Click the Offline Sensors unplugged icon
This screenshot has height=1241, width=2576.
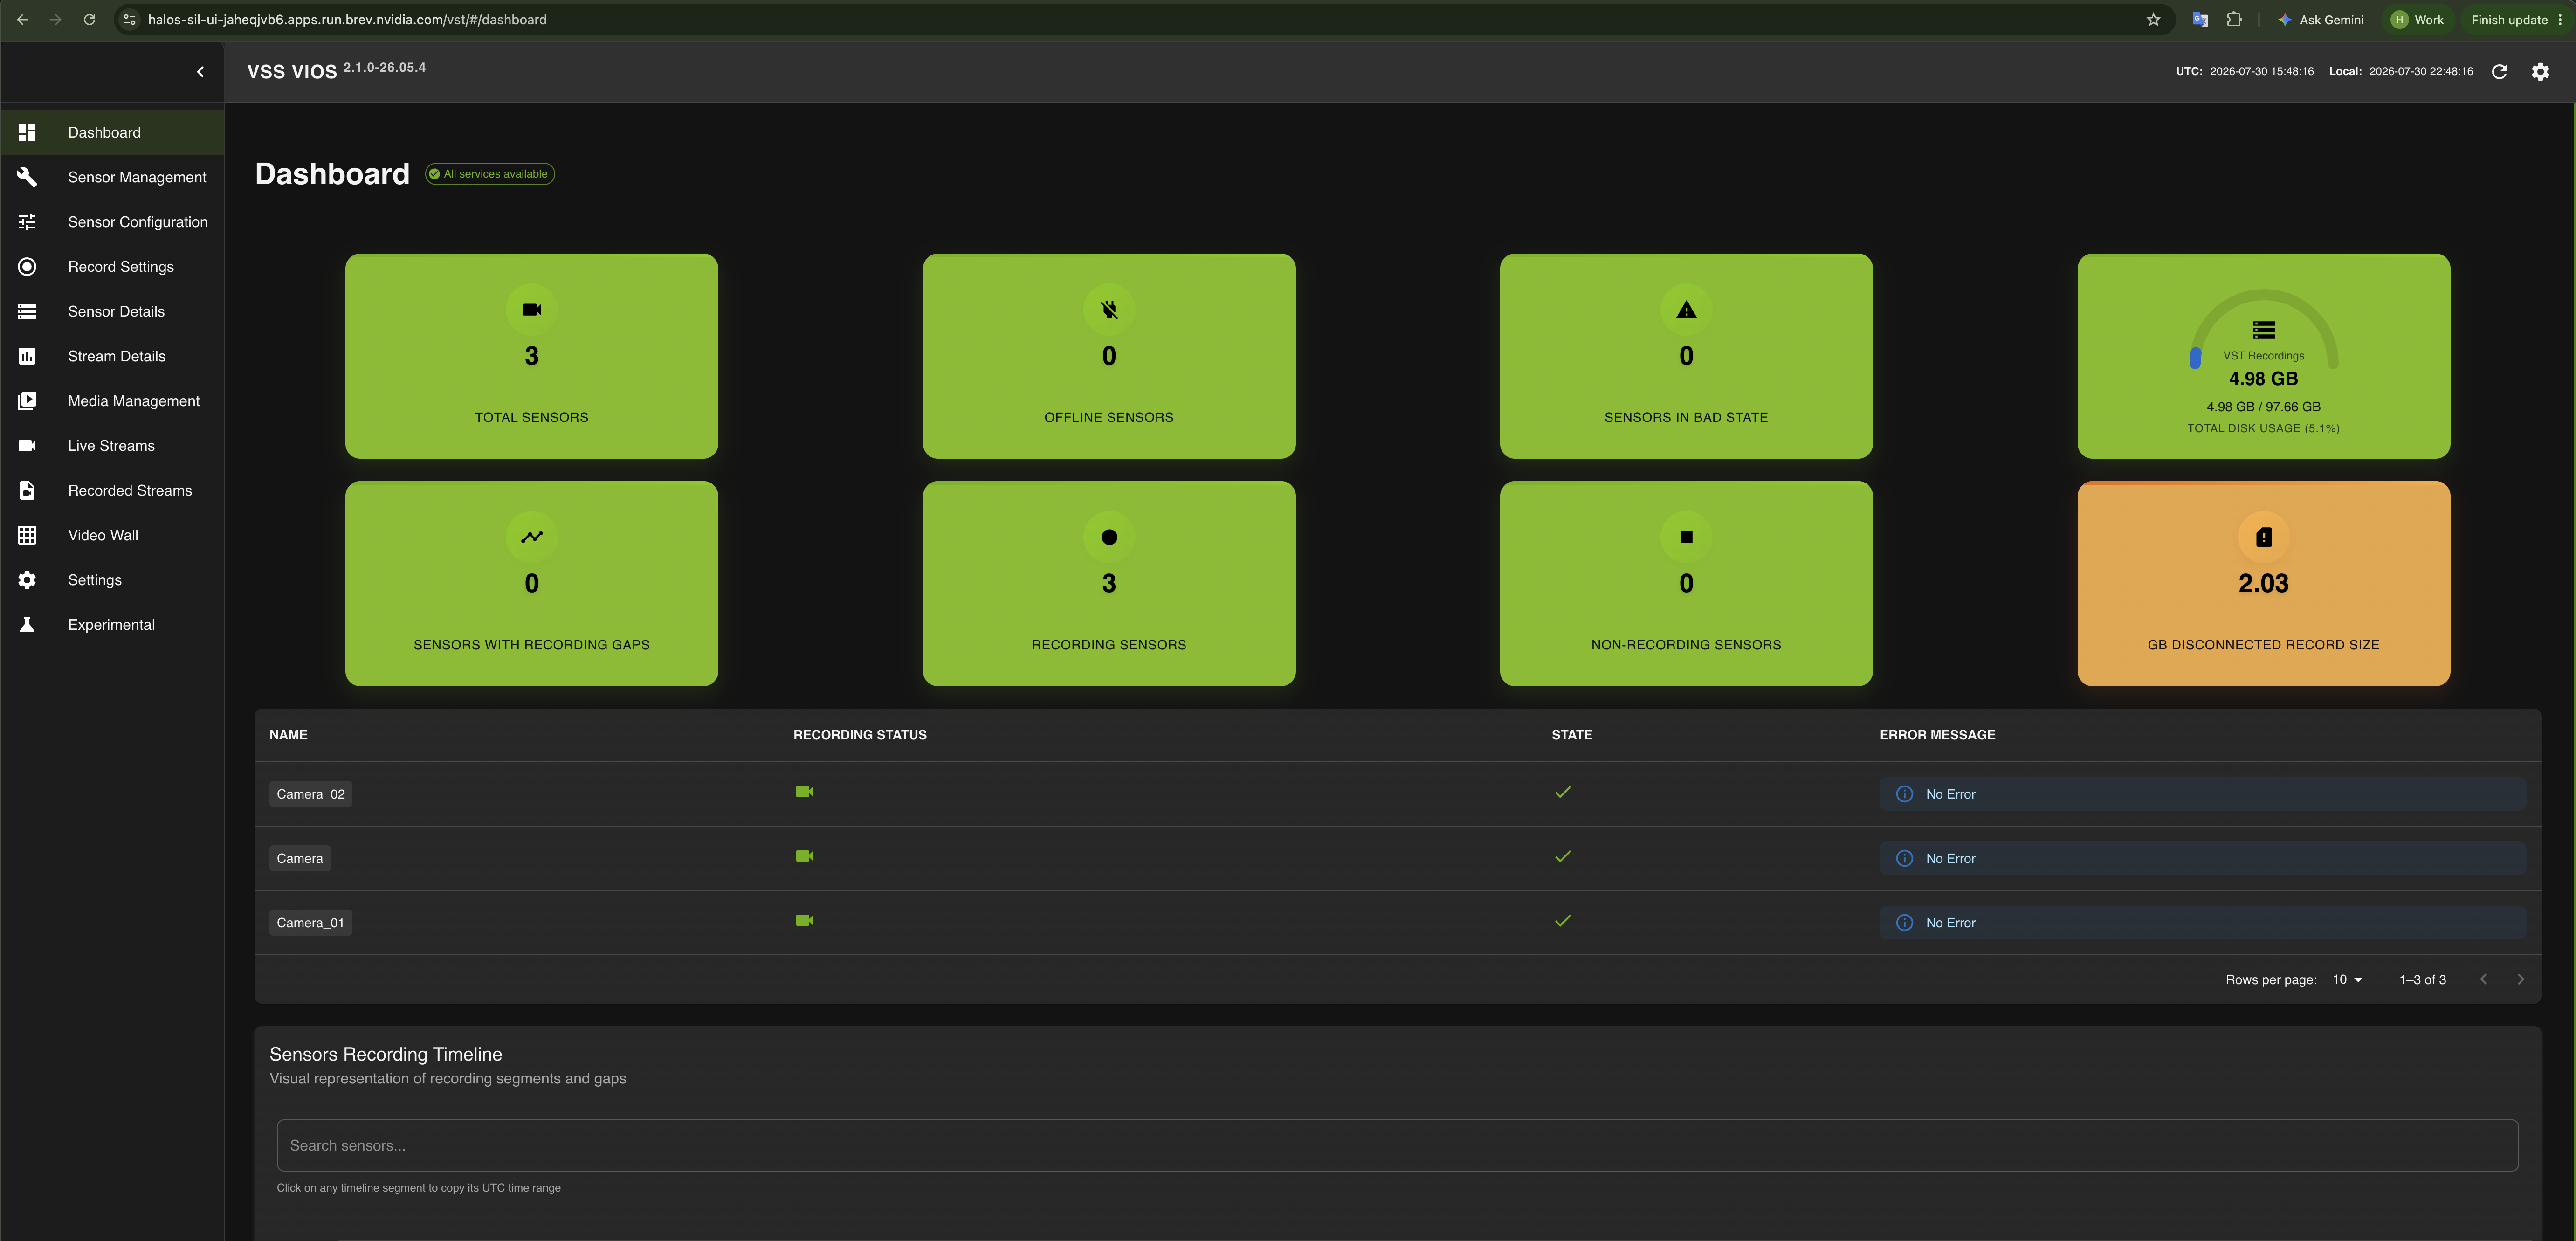(1109, 310)
